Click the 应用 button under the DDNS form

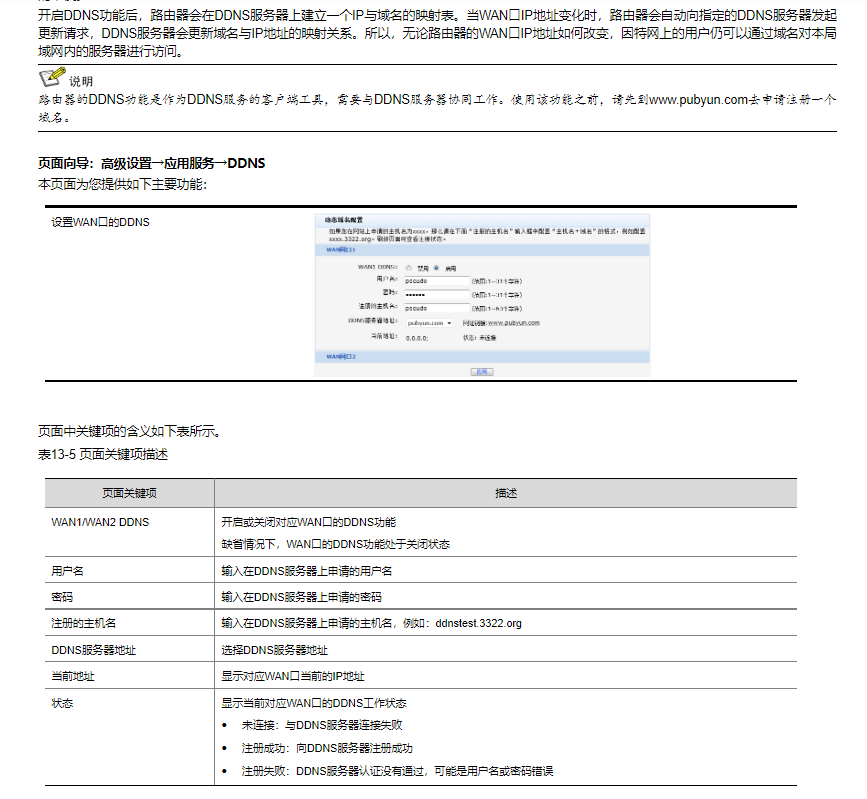(482, 372)
